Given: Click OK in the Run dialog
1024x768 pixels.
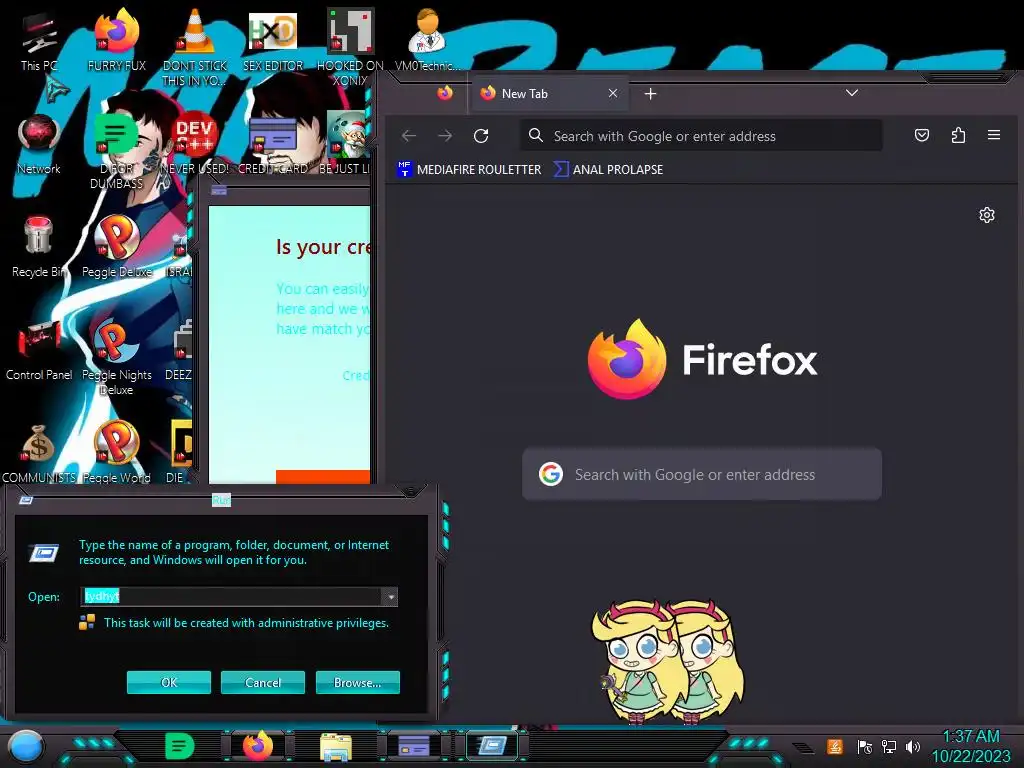Looking at the screenshot, I should 169,682.
